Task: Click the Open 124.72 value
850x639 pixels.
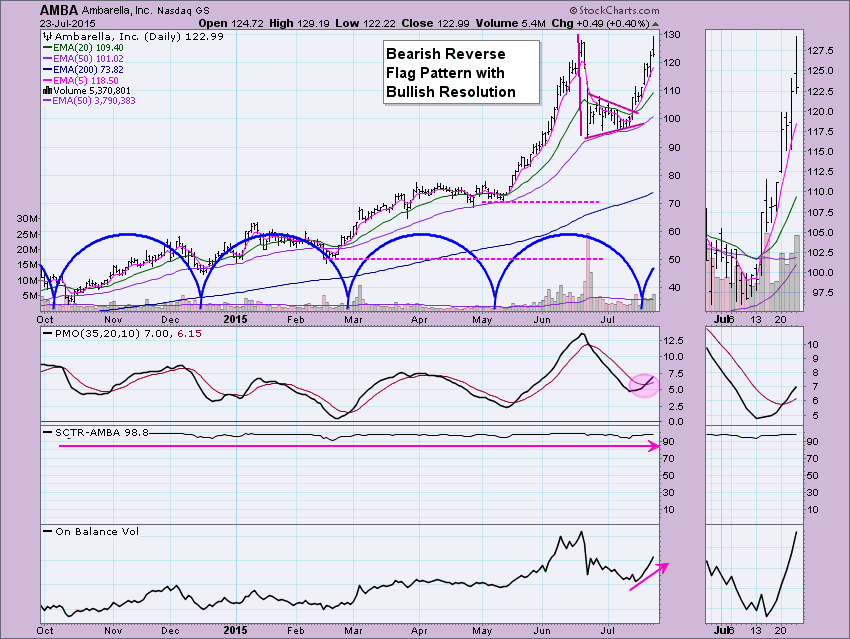Action: tap(231, 23)
